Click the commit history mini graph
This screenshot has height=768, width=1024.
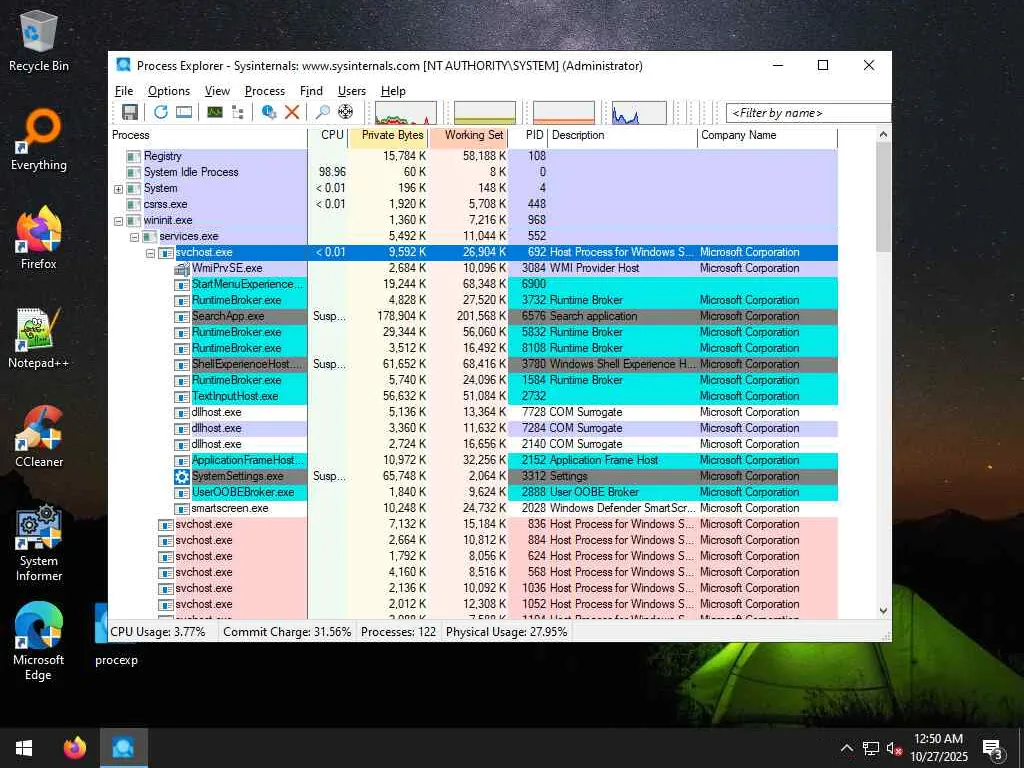click(x=485, y=112)
